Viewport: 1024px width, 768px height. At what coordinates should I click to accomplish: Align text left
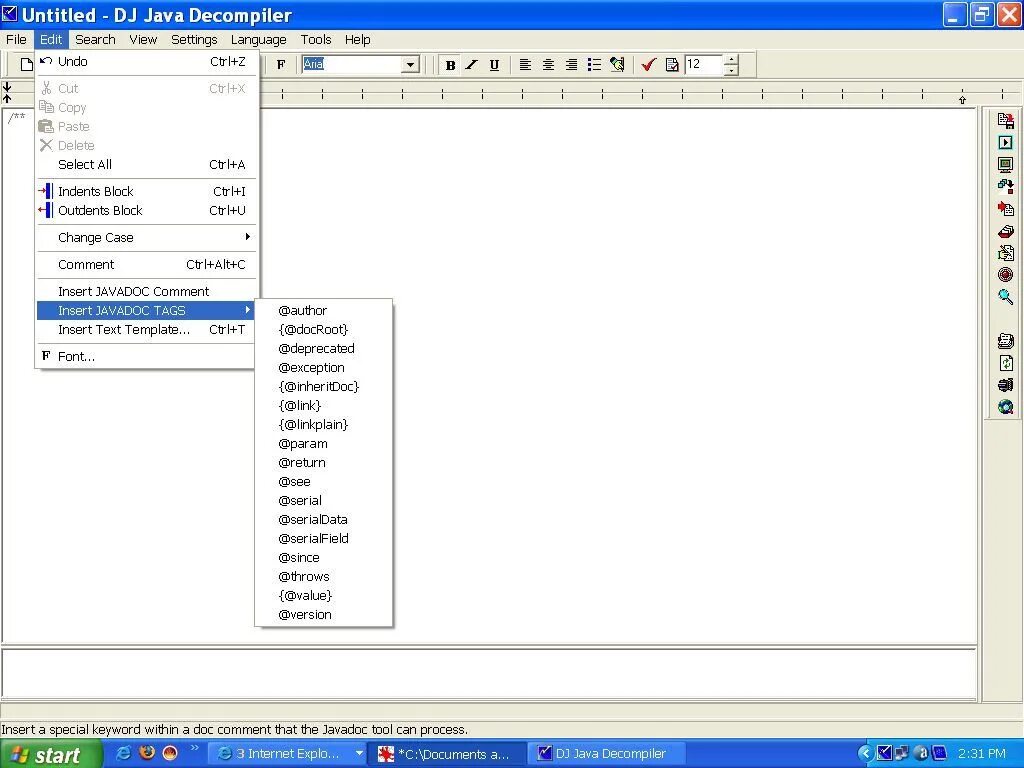[x=525, y=65]
